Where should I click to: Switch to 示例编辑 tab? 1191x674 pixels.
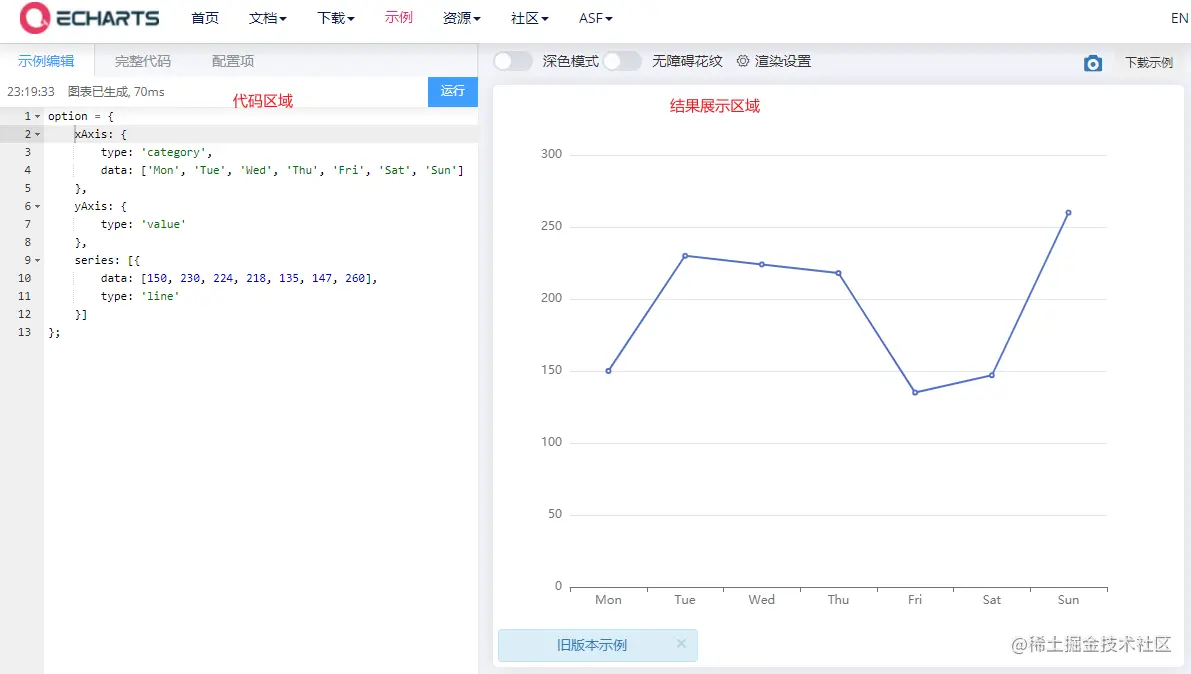[x=46, y=61]
